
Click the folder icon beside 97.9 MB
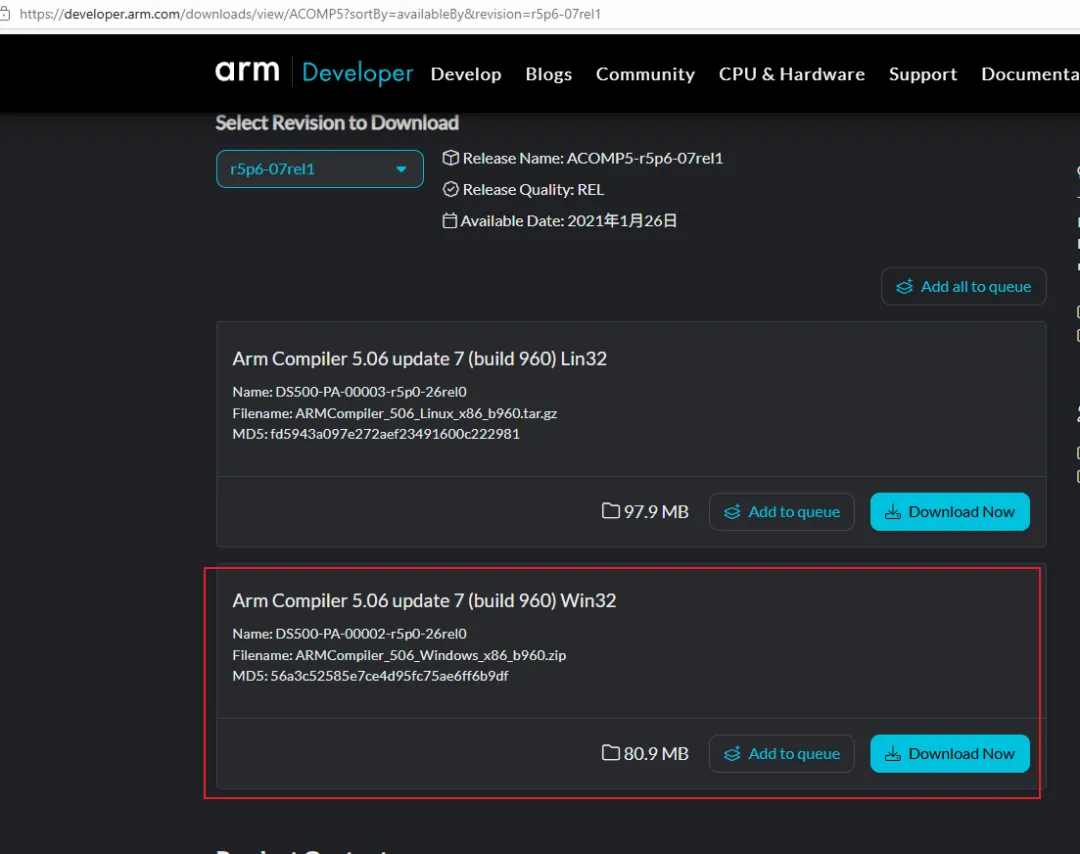pos(610,510)
